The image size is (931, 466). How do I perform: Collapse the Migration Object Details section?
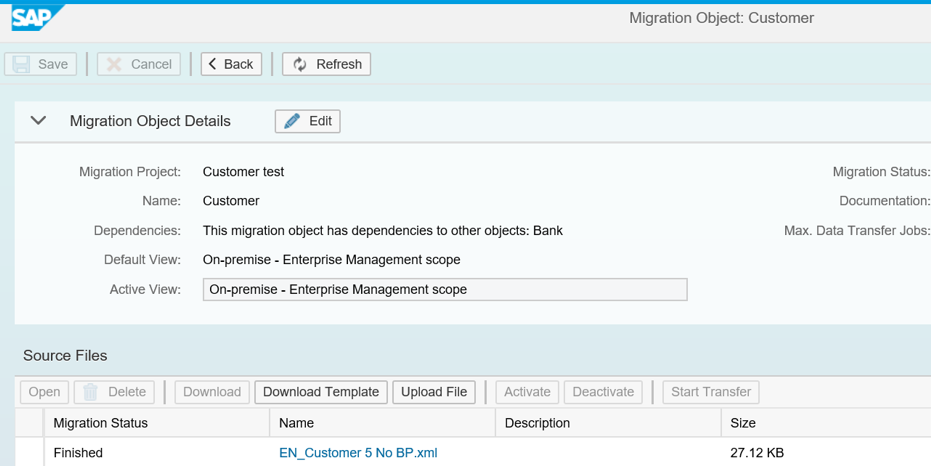pyautogui.click(x=39, y=121)
